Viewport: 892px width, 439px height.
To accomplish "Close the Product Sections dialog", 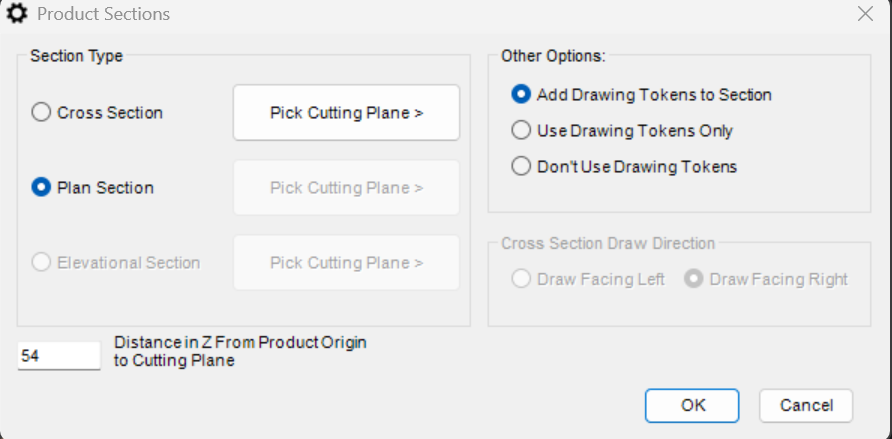I will click(865, 14).
